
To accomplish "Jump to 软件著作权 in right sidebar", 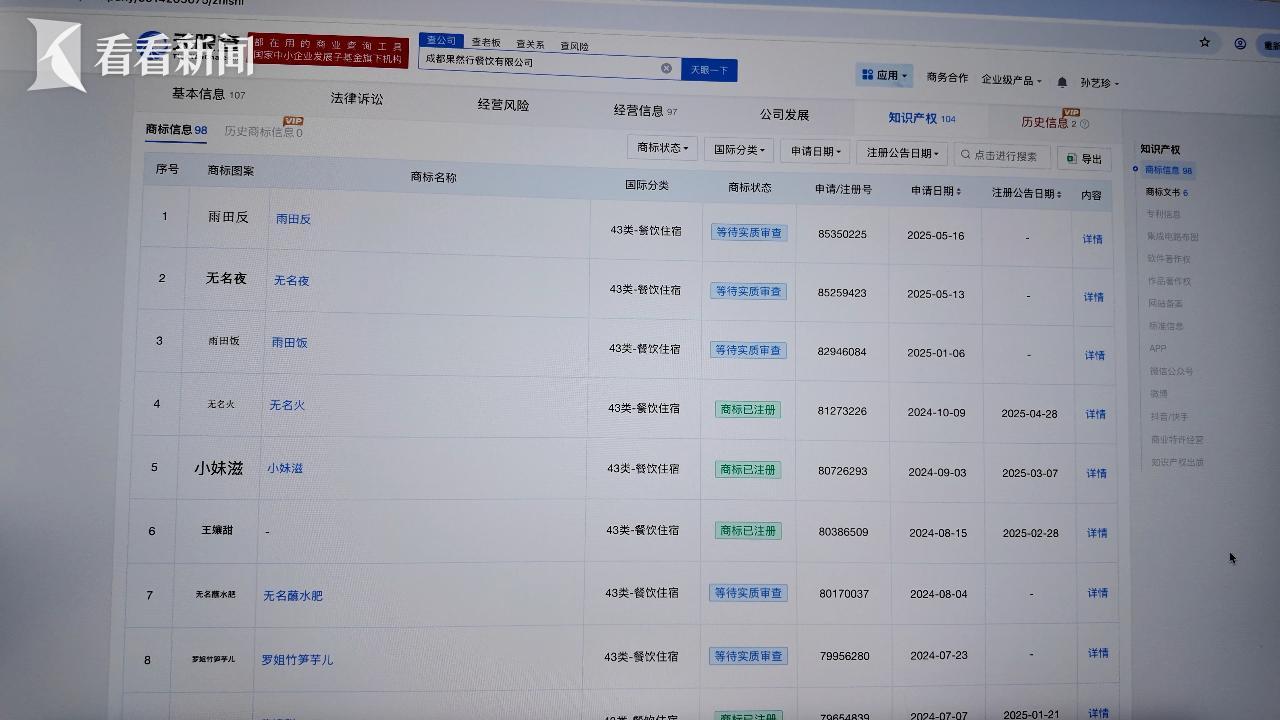I will [x=1168, y=259].
